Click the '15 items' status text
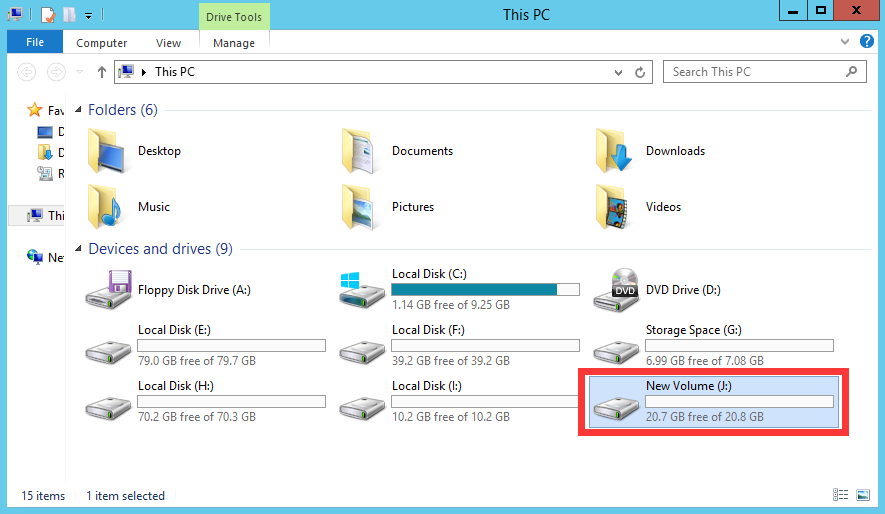Screen dimensions: 885x514 [x=43, y=495]
